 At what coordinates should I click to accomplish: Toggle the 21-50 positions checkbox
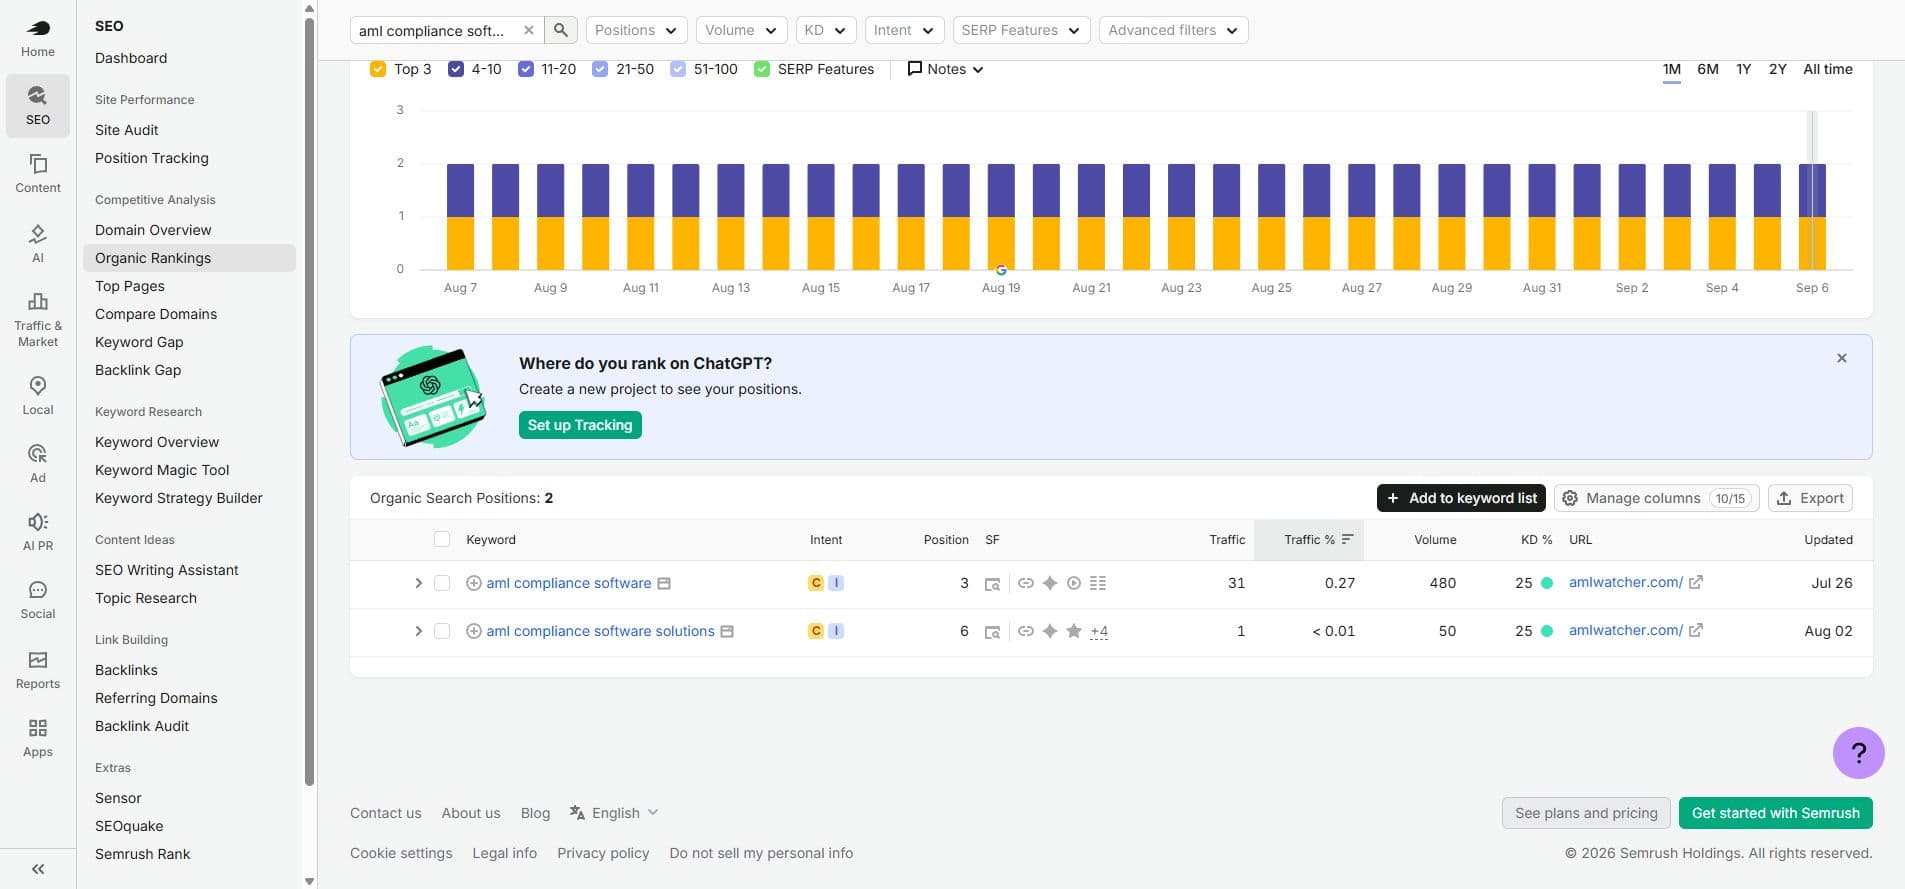(x=600, y=69)
